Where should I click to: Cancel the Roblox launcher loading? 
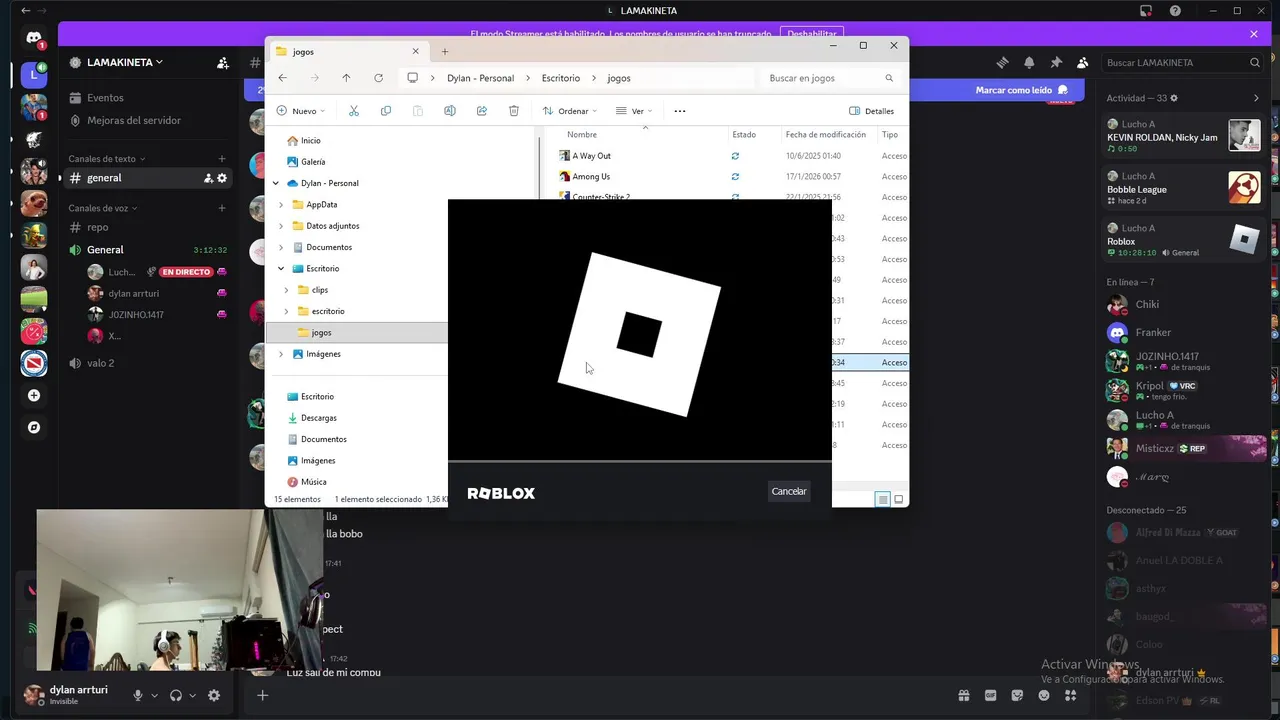(x=789, y=491)
